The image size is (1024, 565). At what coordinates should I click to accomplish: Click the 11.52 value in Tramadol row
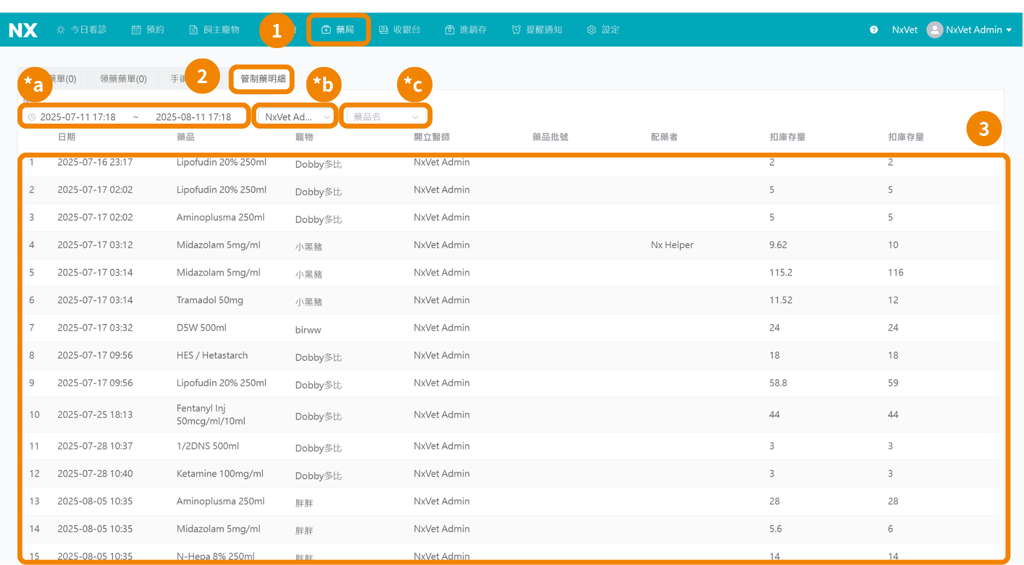click(x=780, y=300)
